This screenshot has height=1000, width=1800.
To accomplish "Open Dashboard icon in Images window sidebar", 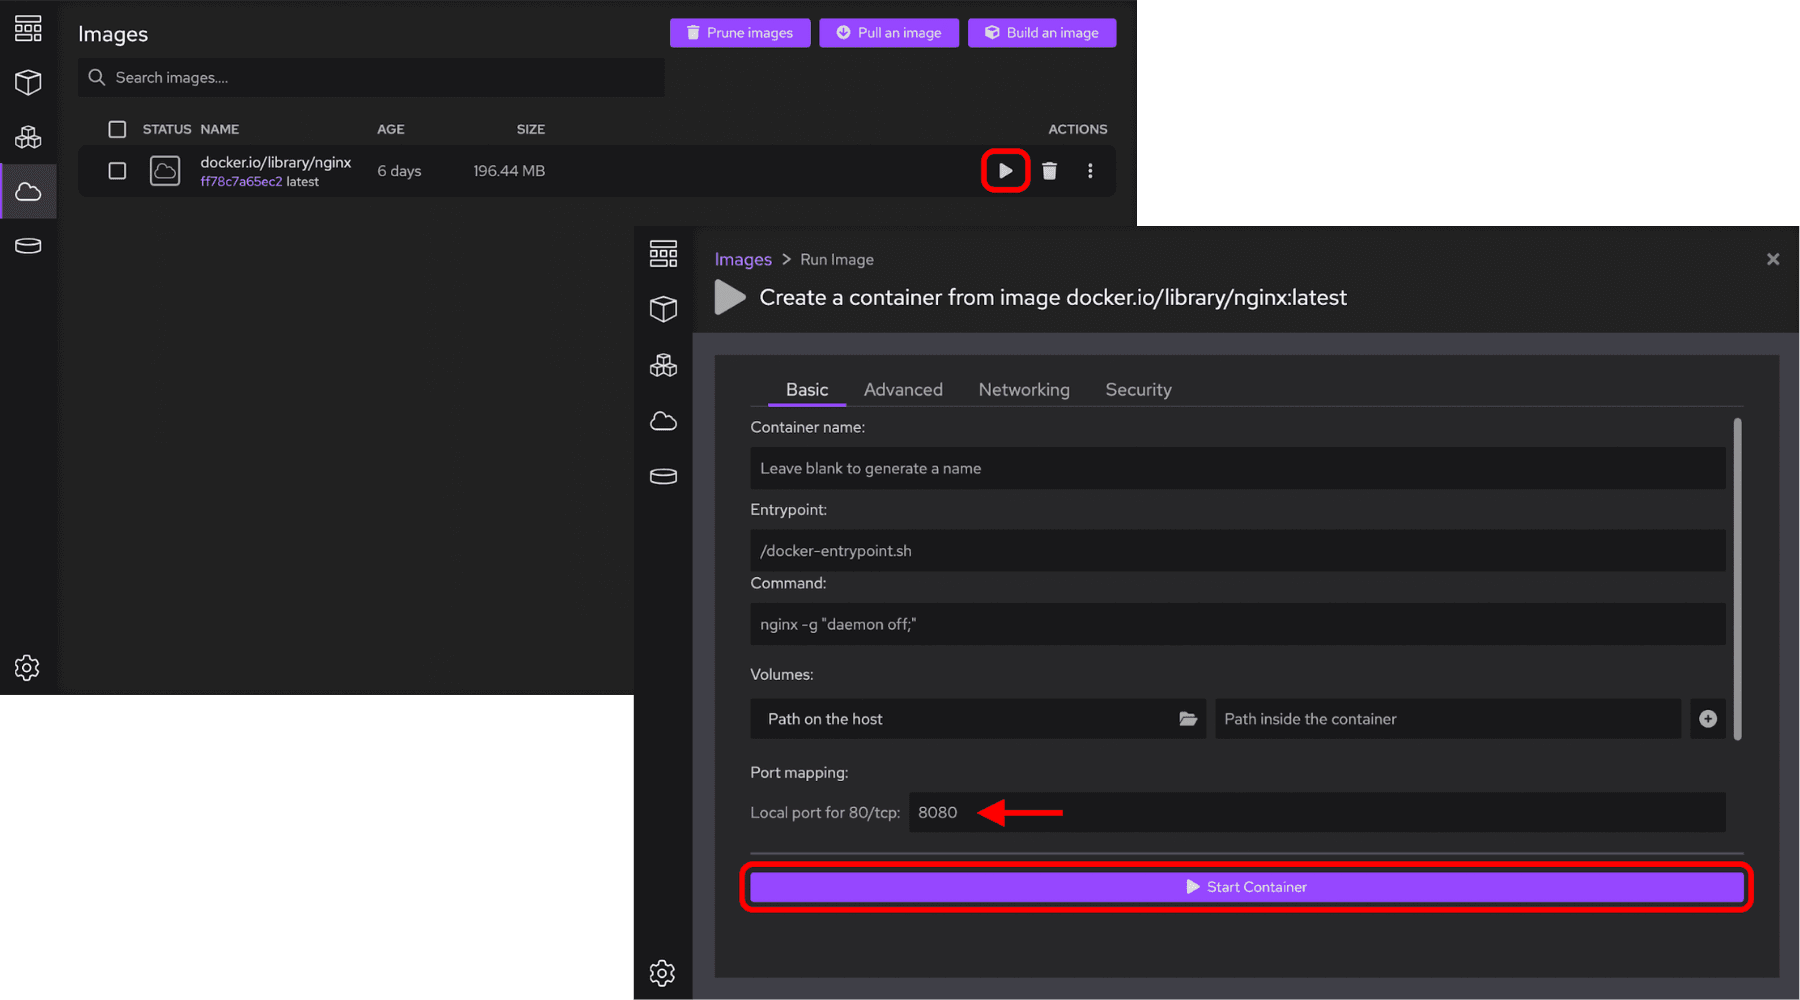I will (x=28, y=29).
